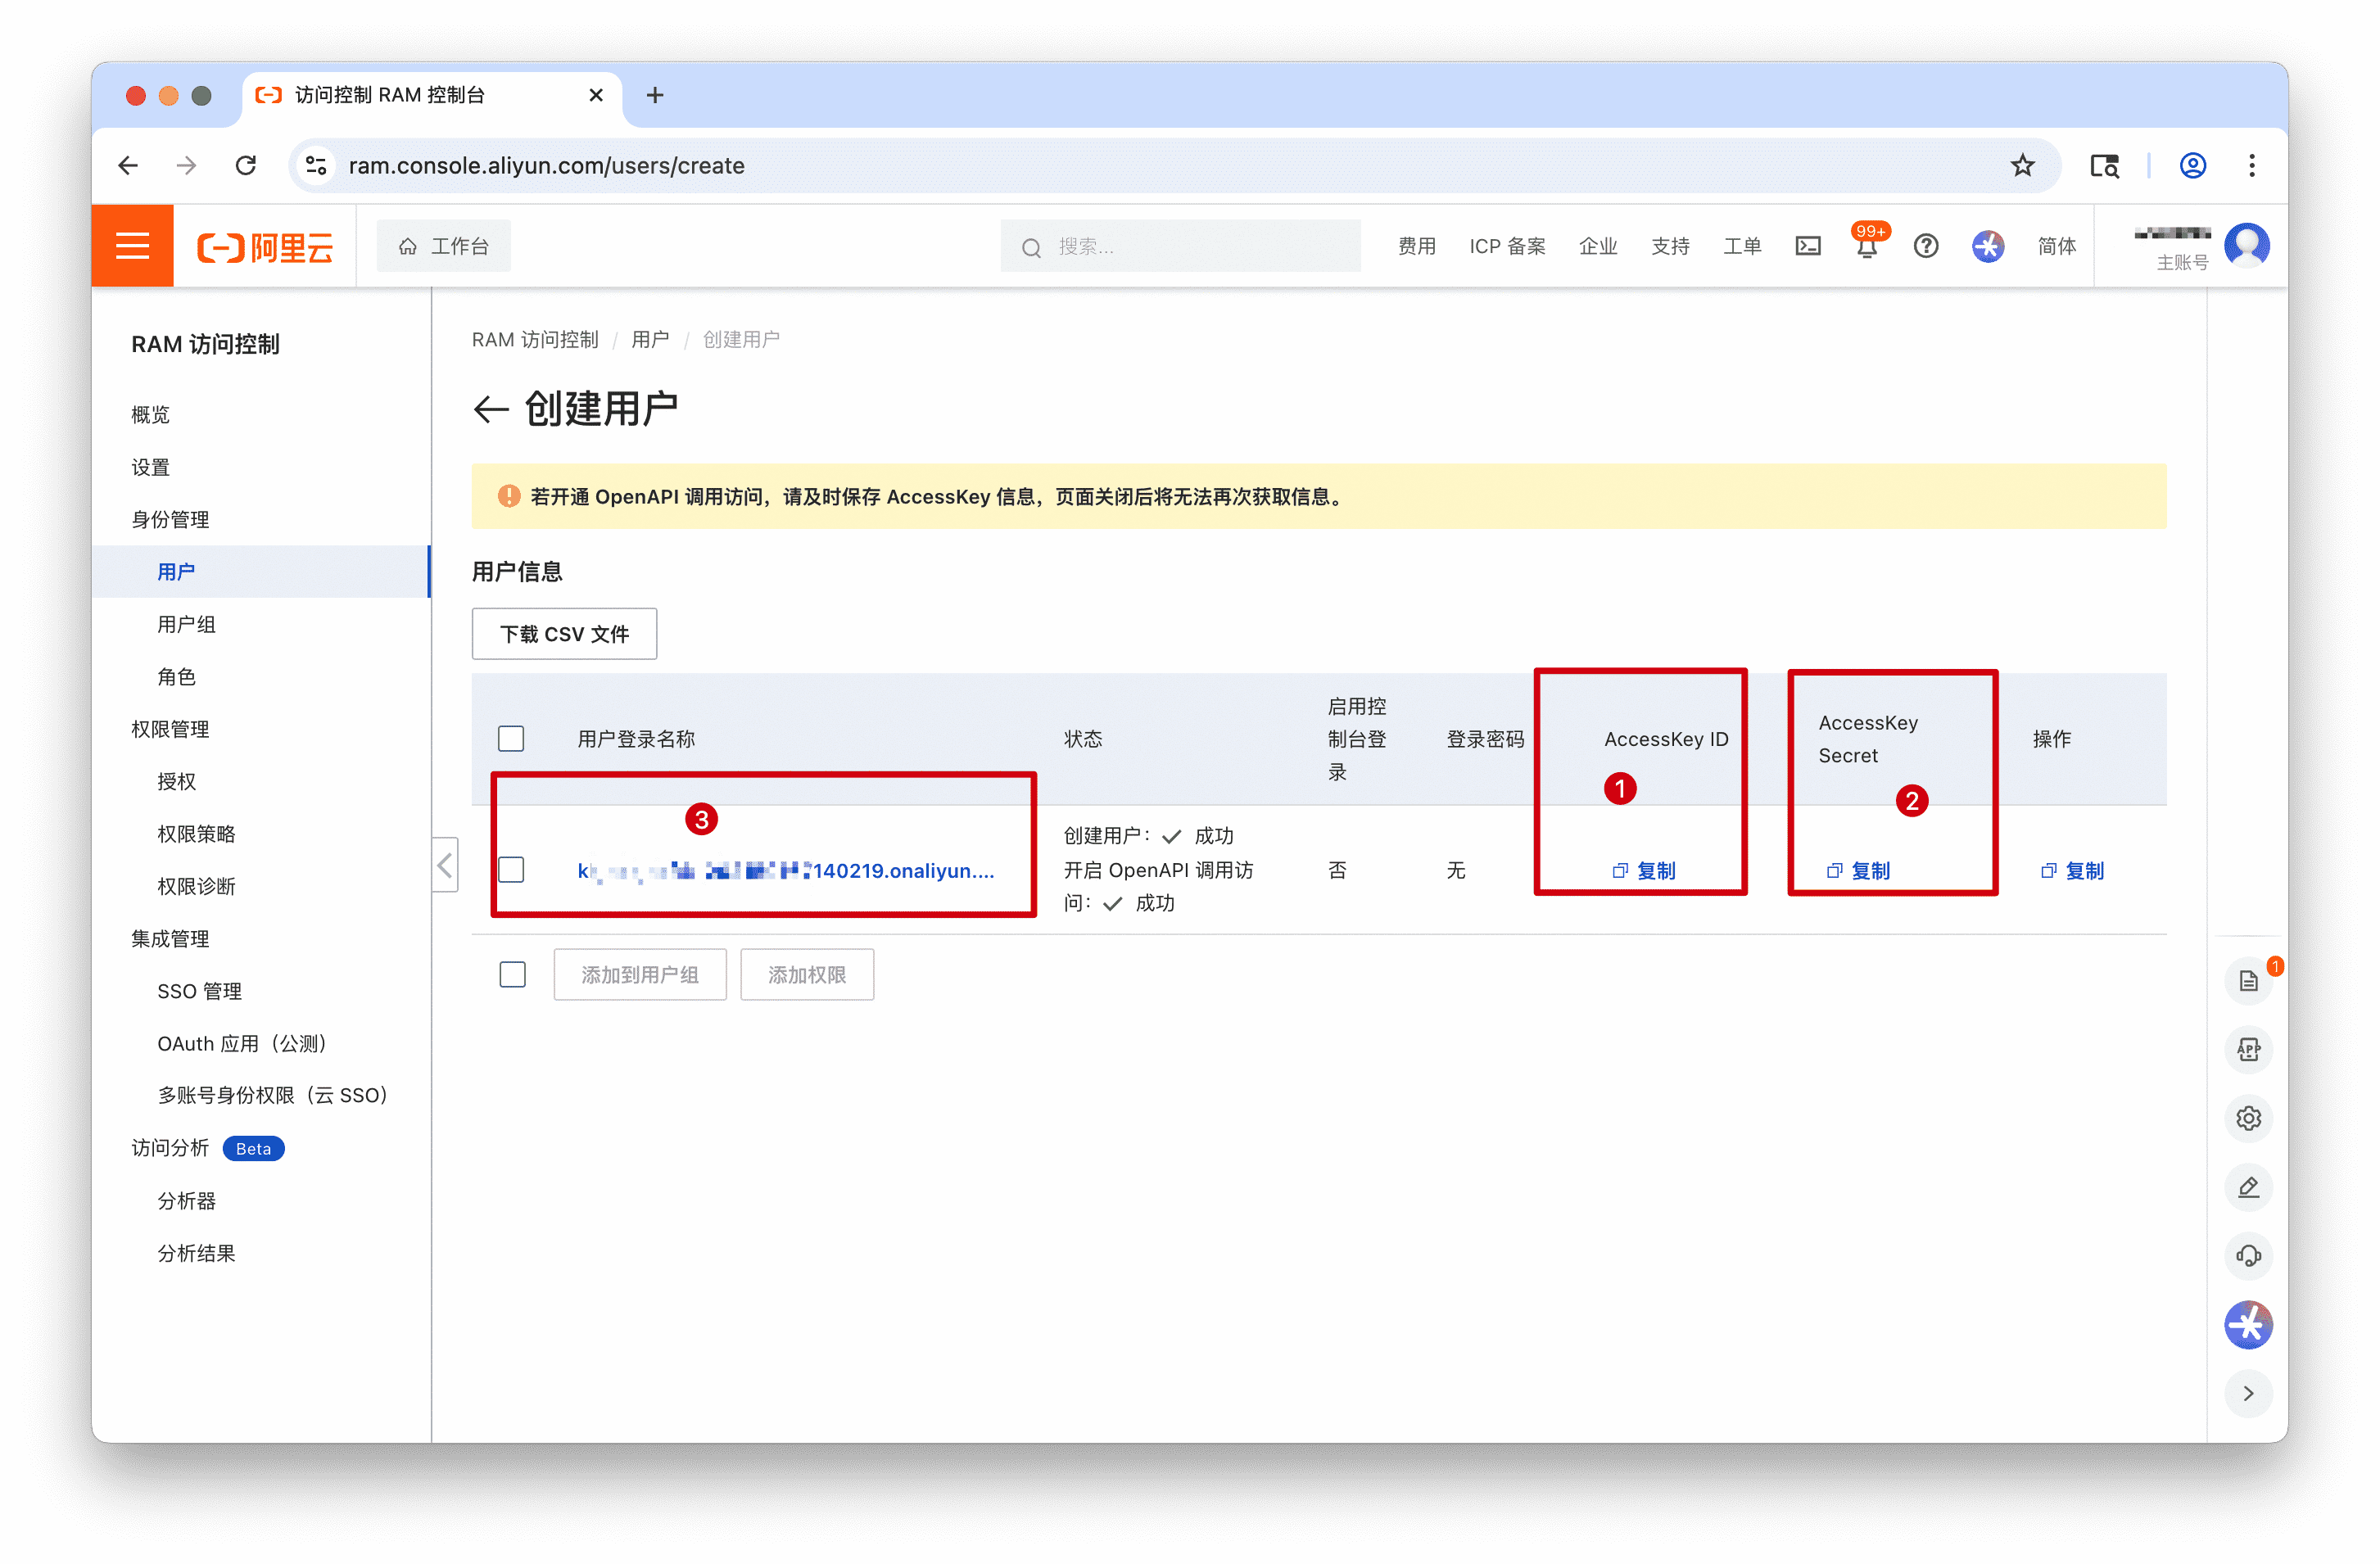Open the feedback pencil icon on the right
The height and width of the screenshot is (1564, 2380).
[x=2247, y=1187]
